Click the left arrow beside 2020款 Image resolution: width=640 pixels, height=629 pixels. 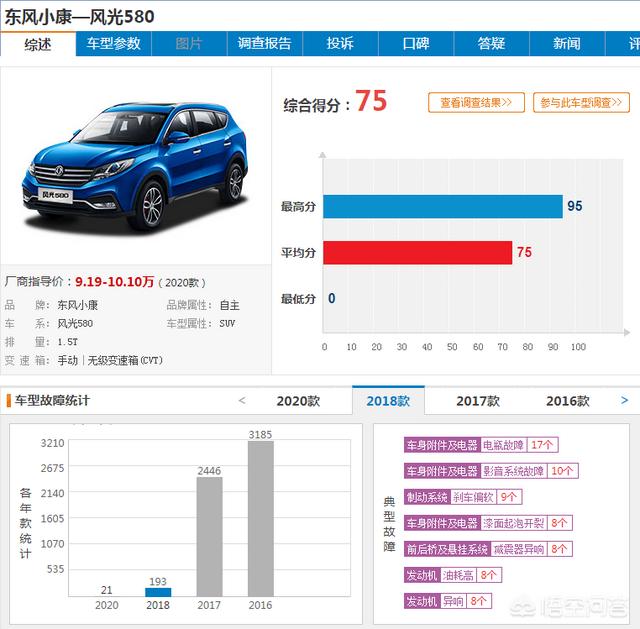[x=242, y=400]
